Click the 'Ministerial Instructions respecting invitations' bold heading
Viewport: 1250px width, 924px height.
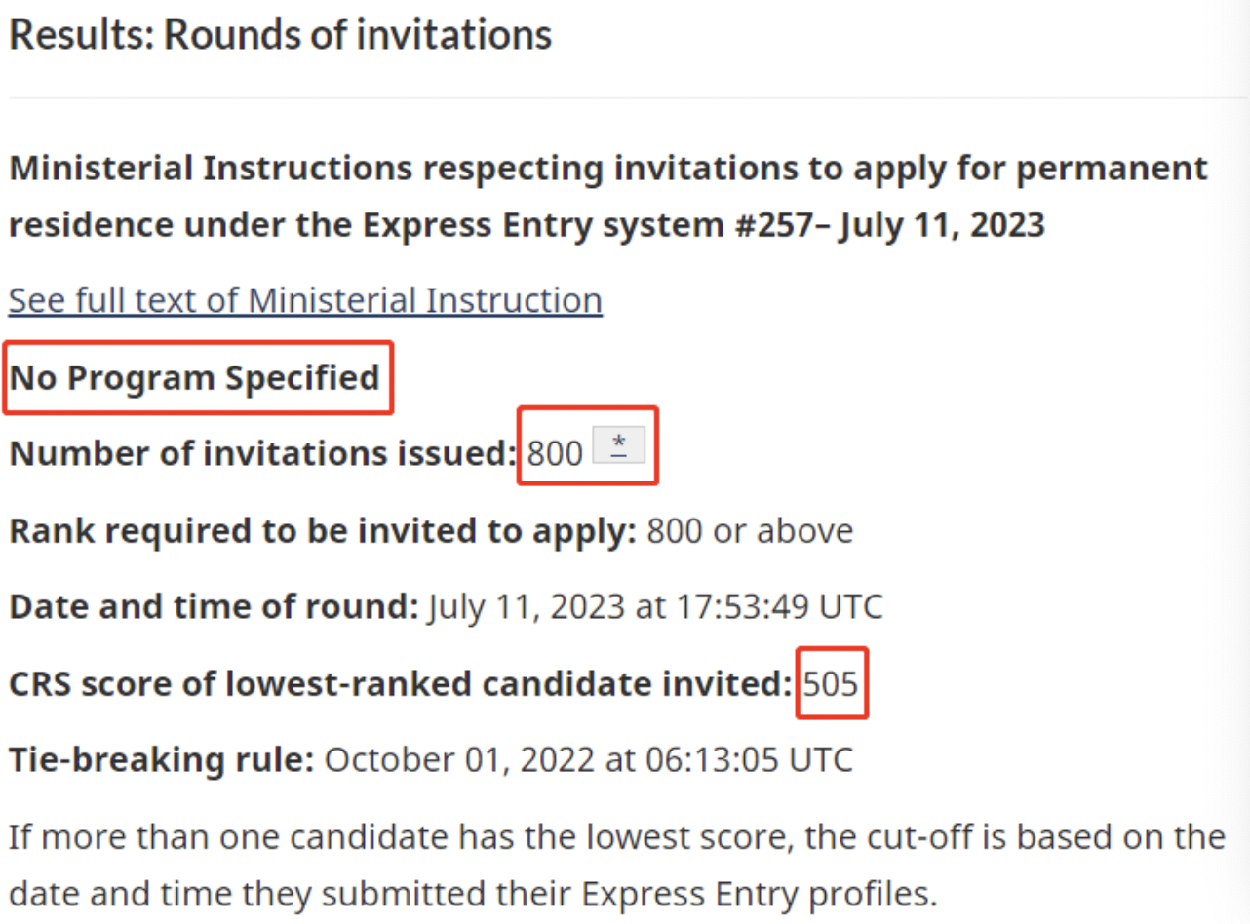point(608,196)
